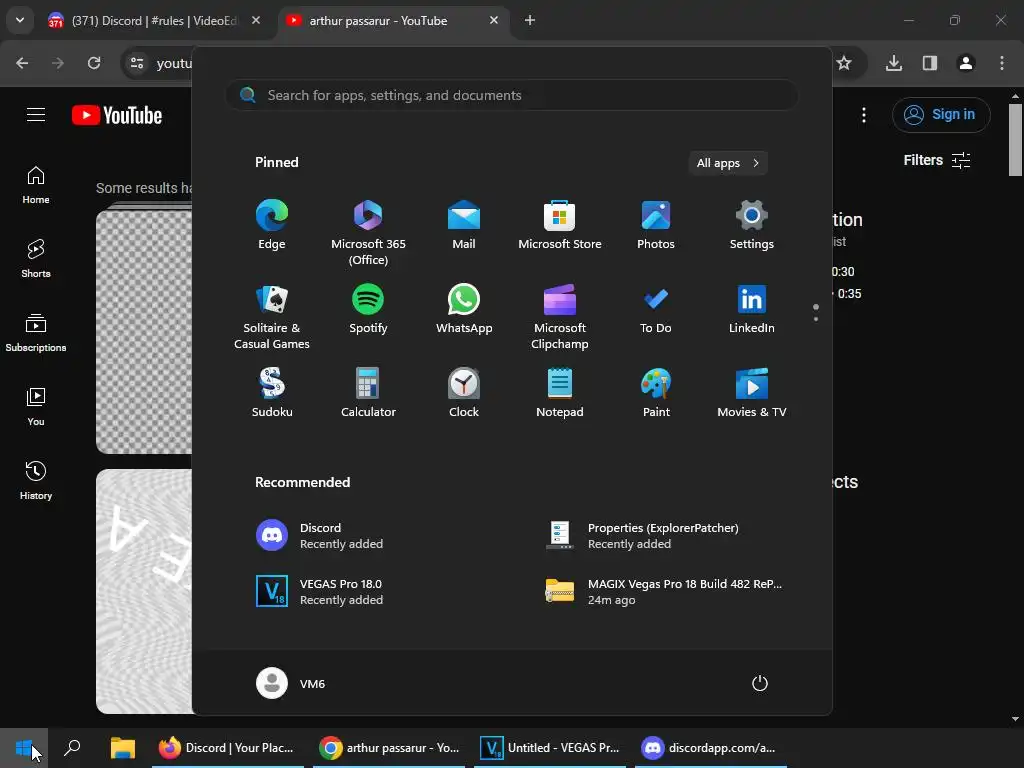Image resolution: width=1024 pixels, height=768 pixels.
Task: Open YouTube History in sidebar
Action: pyautogui.click(x=36, y=481)
